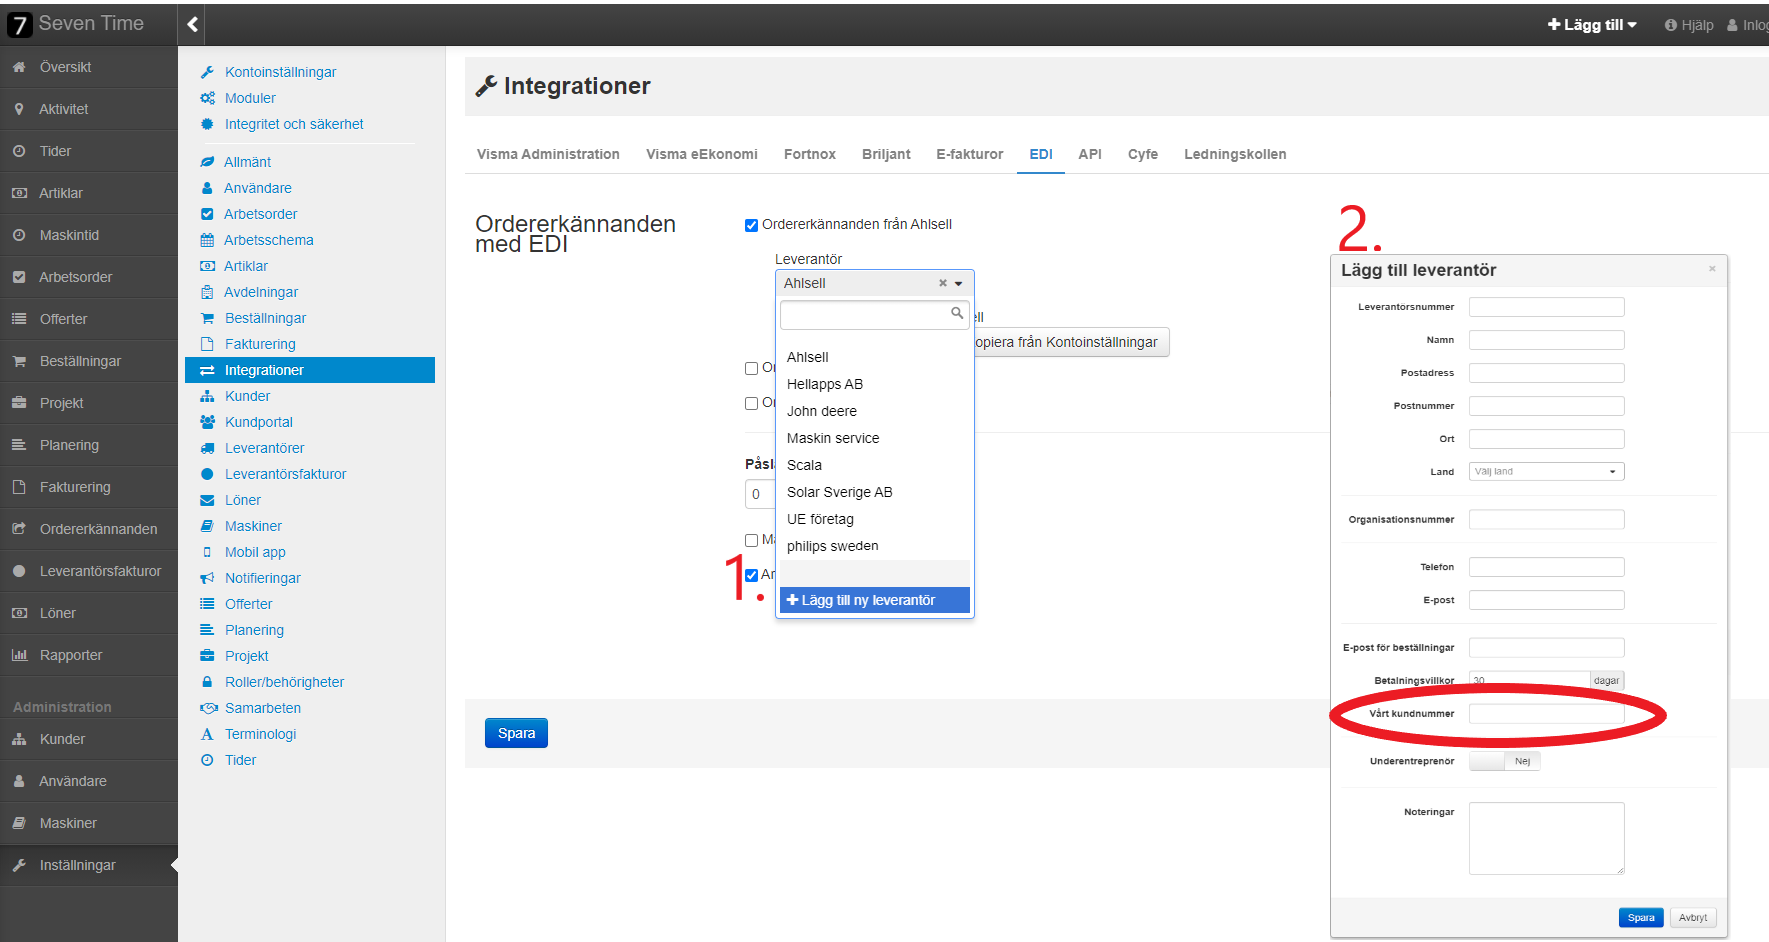Click the Hjälp info icon in top bar
This screenshot has height=942, width=1769.
(1670, 25)
